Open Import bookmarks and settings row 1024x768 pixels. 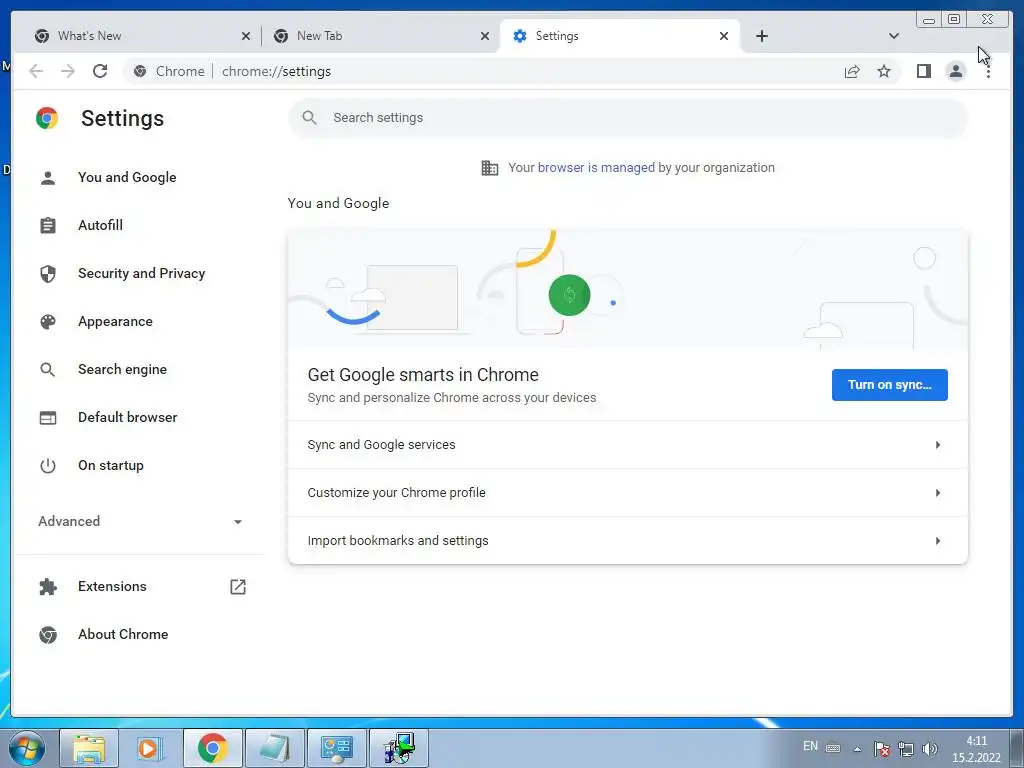click(x=628, y=541)
